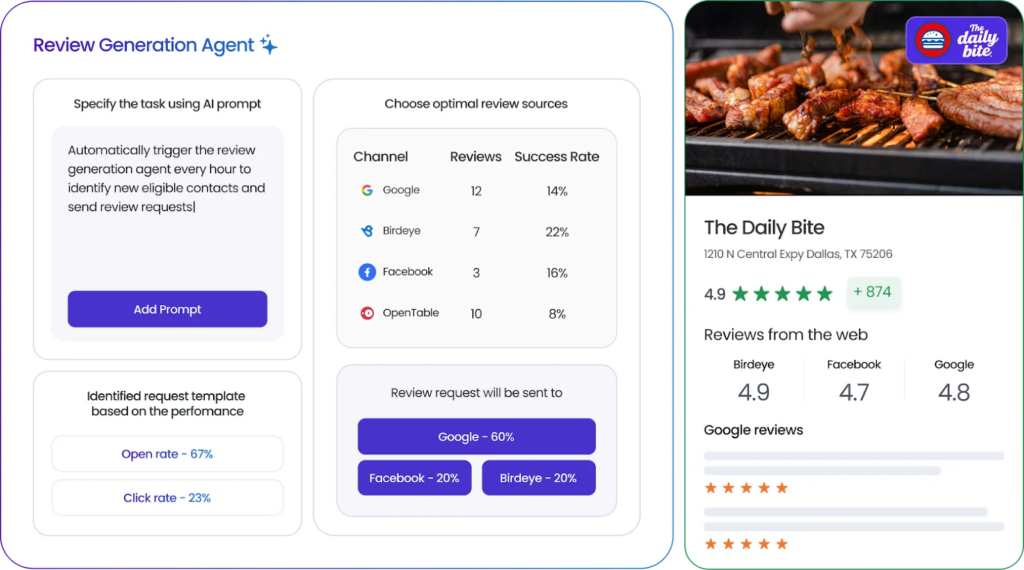Select the Open rate - 67% template
Screen dimensions: 1024x570
[x=167, y=454]
